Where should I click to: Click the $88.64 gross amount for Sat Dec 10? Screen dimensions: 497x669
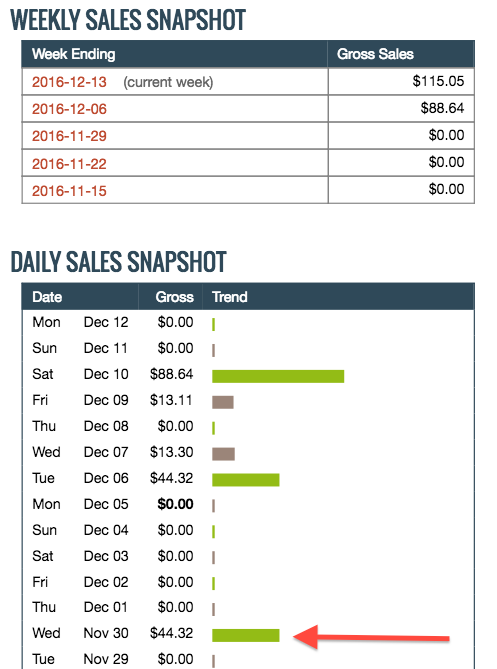click(x=171, y=374)
